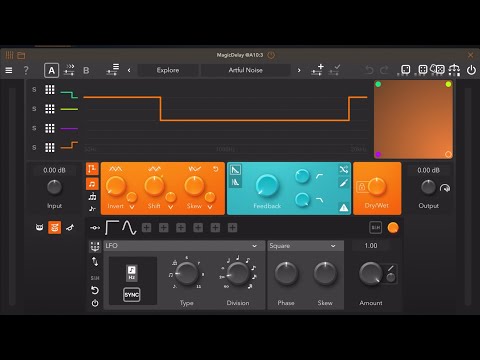
Task: Go to next preset with right arrow
Action: 299,70
